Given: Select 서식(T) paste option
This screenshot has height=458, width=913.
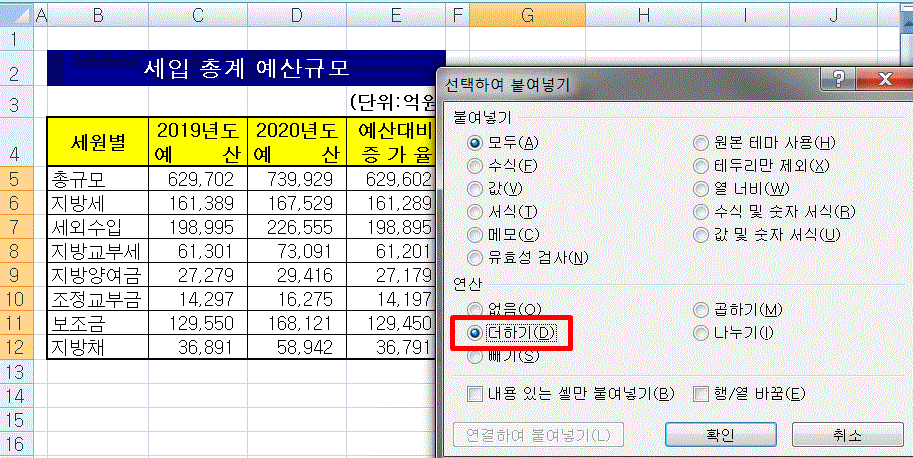Looking at the screenshot, I should [x=503, y=212].
